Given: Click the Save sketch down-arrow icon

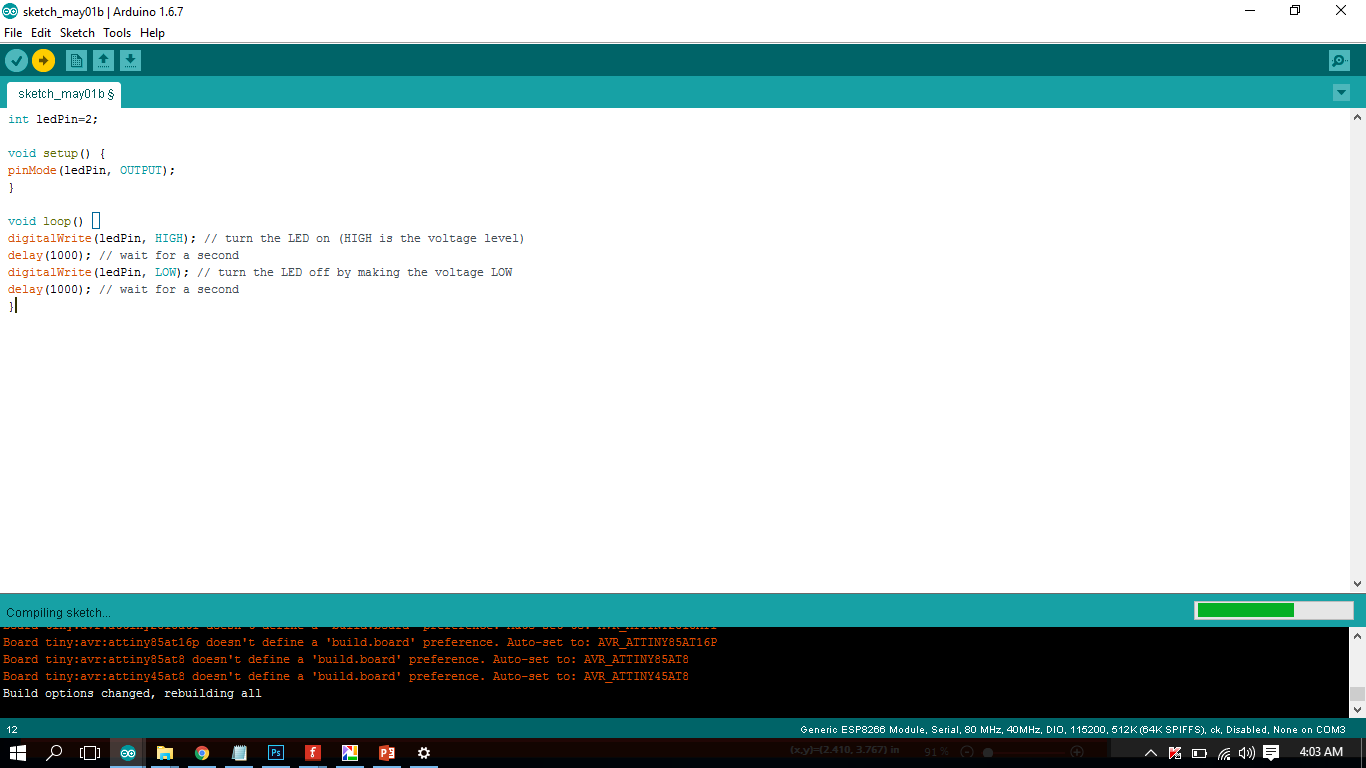Looking at the screenshot, I should pyautogui.click(x=130, y=61).
